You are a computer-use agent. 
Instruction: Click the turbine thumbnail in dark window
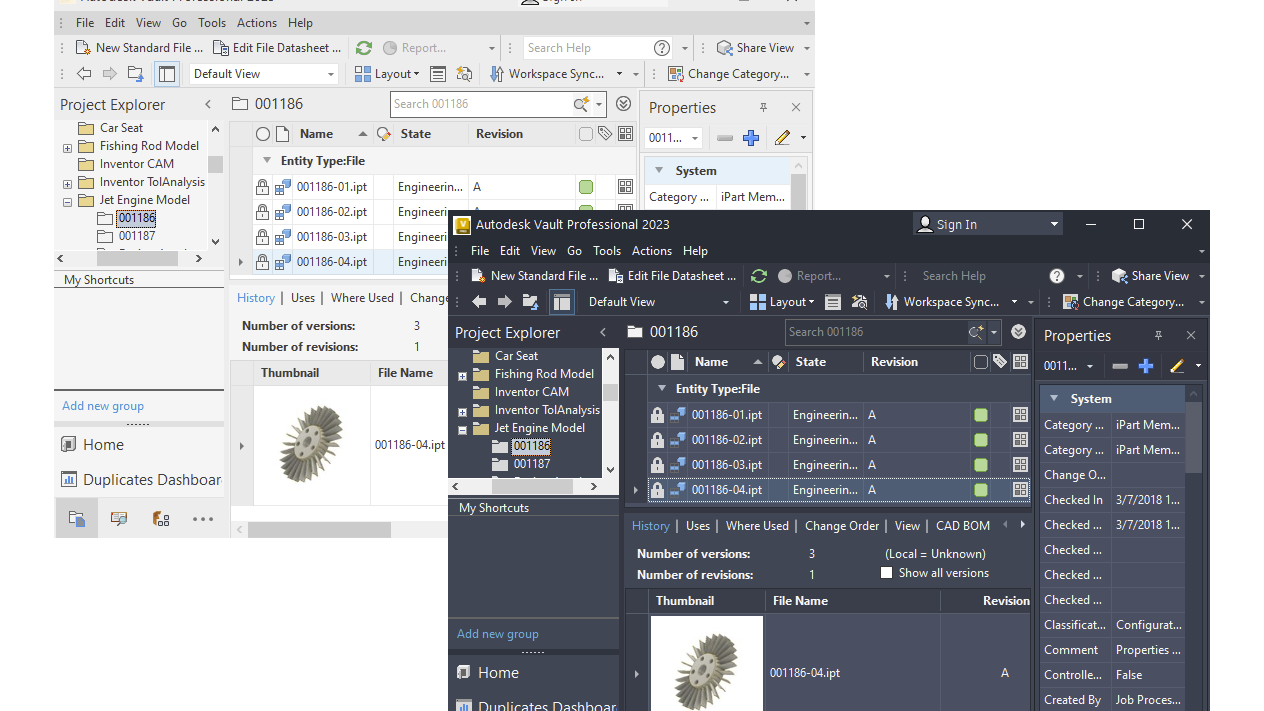[707, 664]
